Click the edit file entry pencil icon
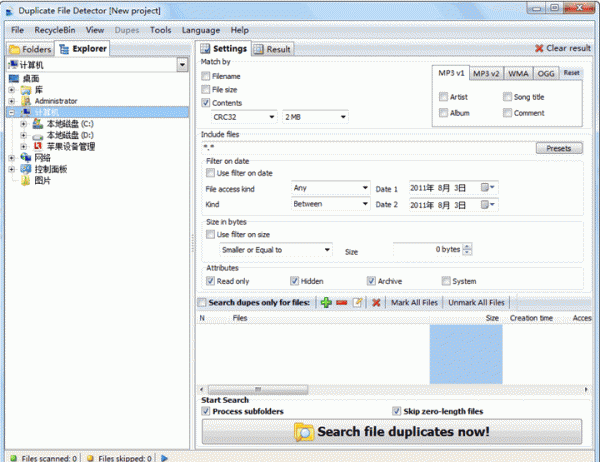Image resolution: width=600 pixels, height=462 pixels. pos(357,302)
